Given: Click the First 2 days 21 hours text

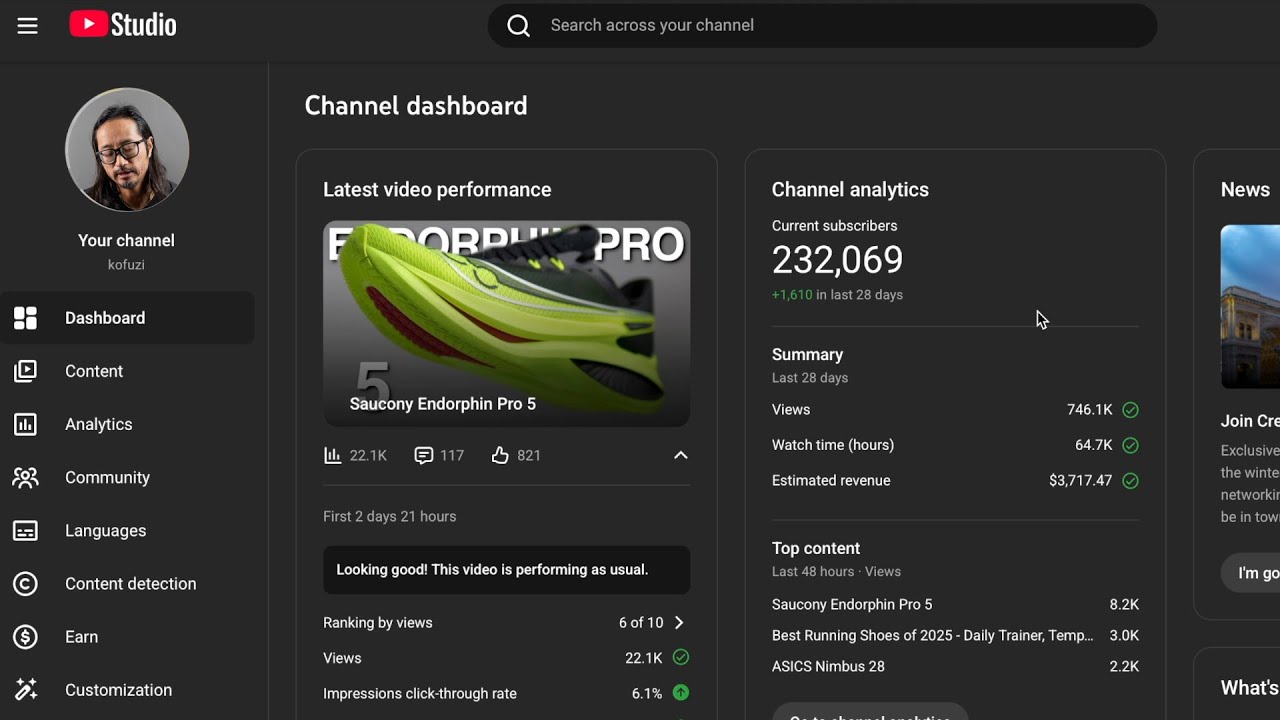Looking at the screenshot, I should point(389,517).
